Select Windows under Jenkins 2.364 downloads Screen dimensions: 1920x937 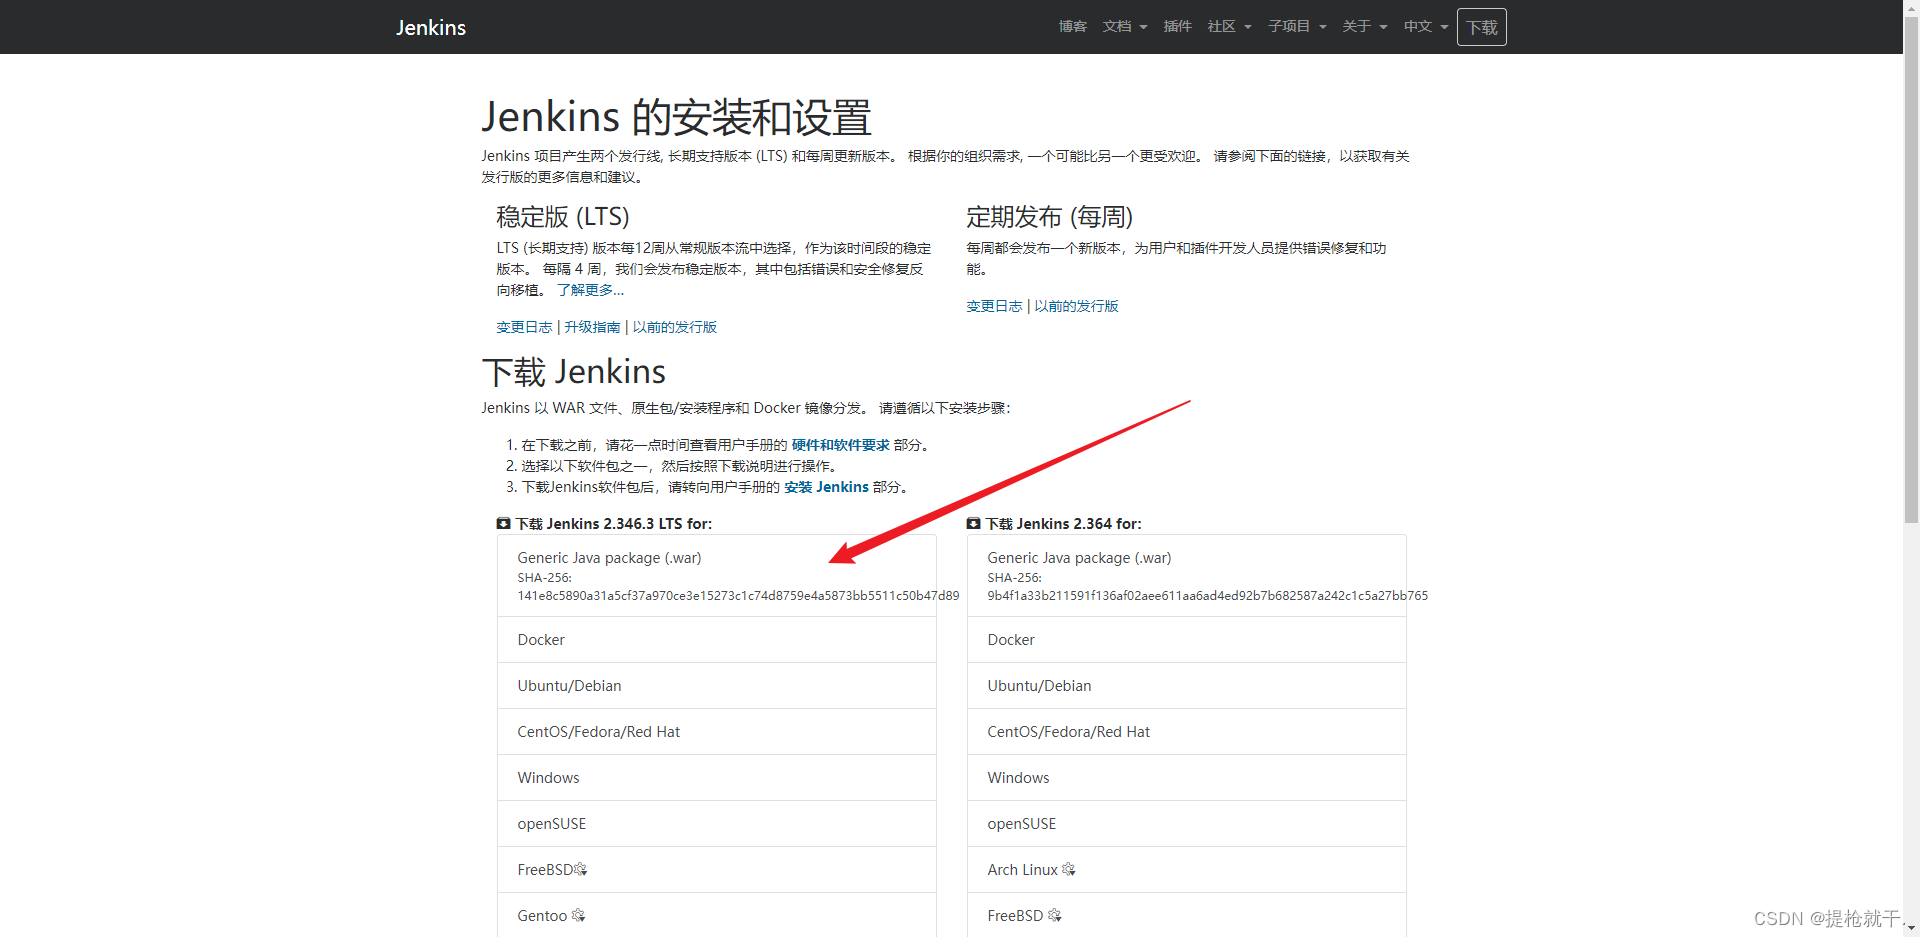coord(1187,778)
